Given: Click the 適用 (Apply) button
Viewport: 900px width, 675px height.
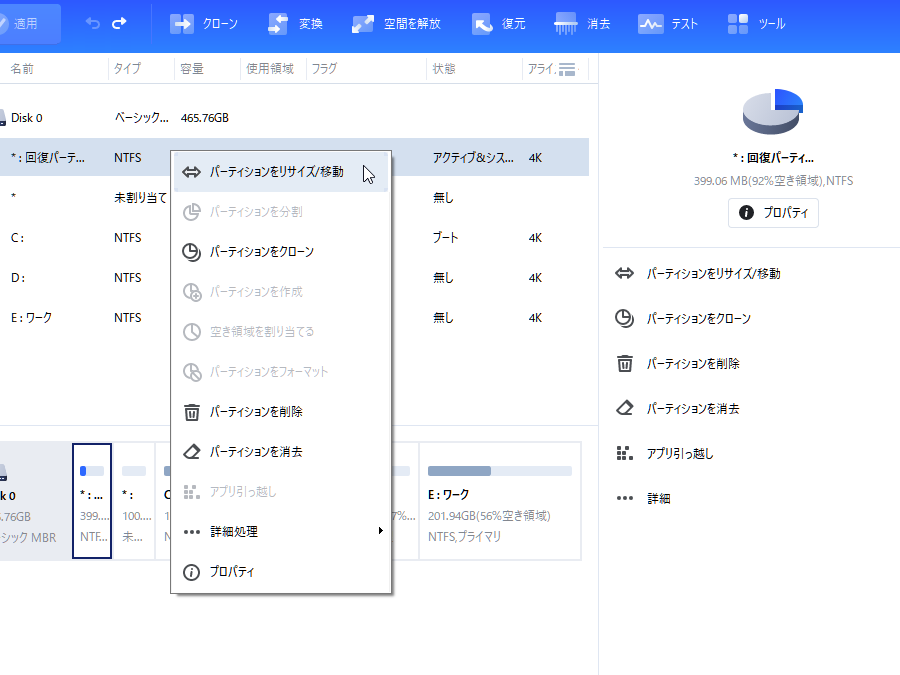Looking at the screenshot, I should pos(28,23).
